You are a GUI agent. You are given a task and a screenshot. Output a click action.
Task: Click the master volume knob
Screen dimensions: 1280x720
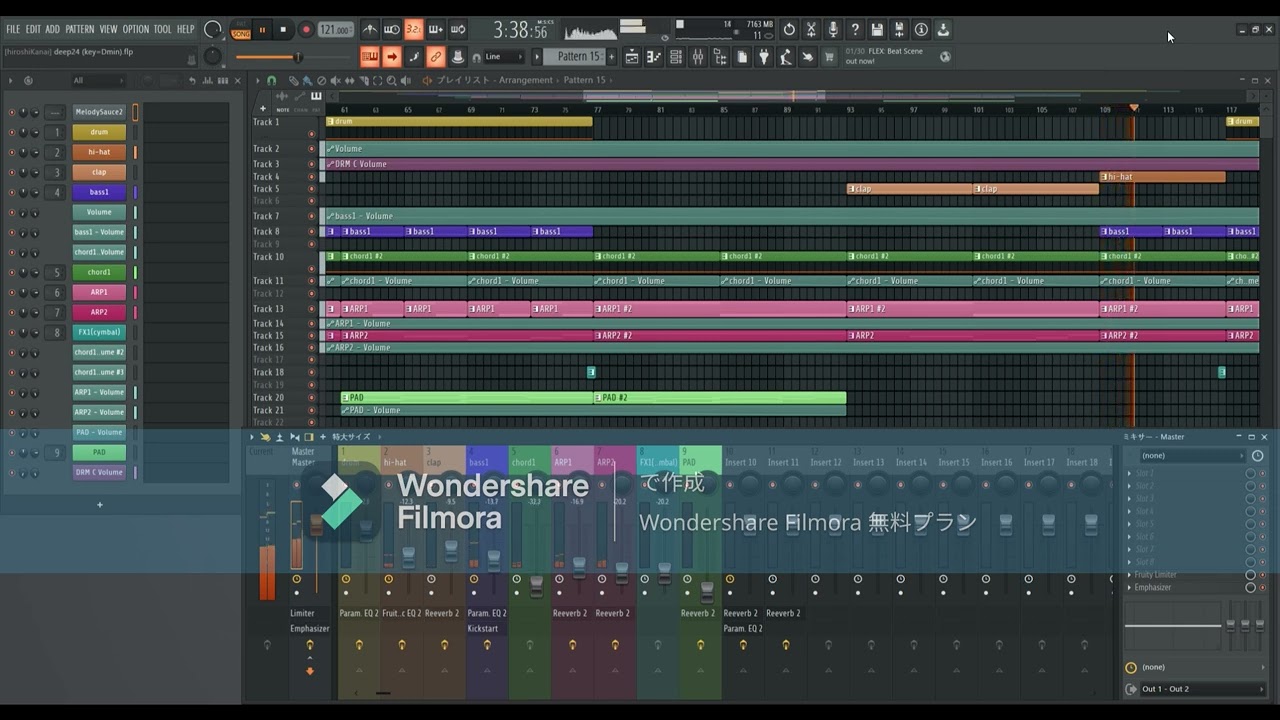pos(213,30)
